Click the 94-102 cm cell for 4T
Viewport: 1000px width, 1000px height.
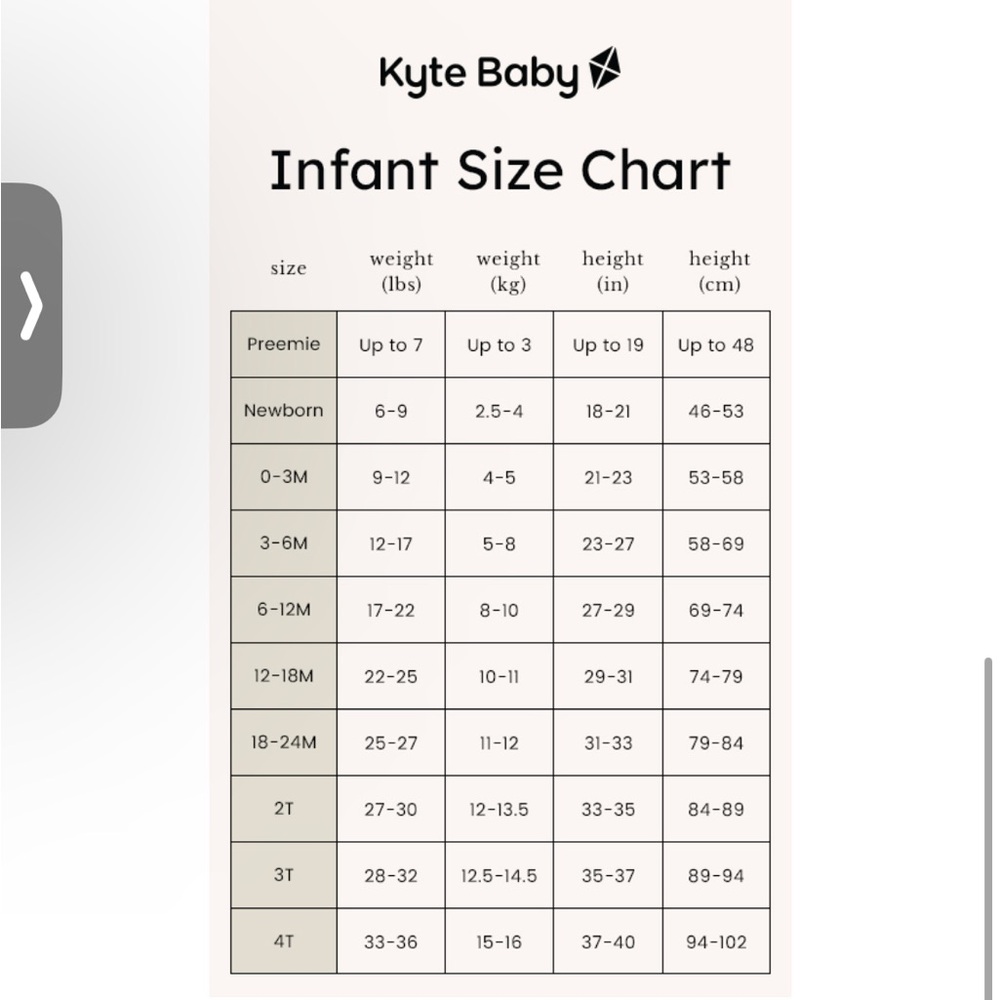[x=716, y=941]
